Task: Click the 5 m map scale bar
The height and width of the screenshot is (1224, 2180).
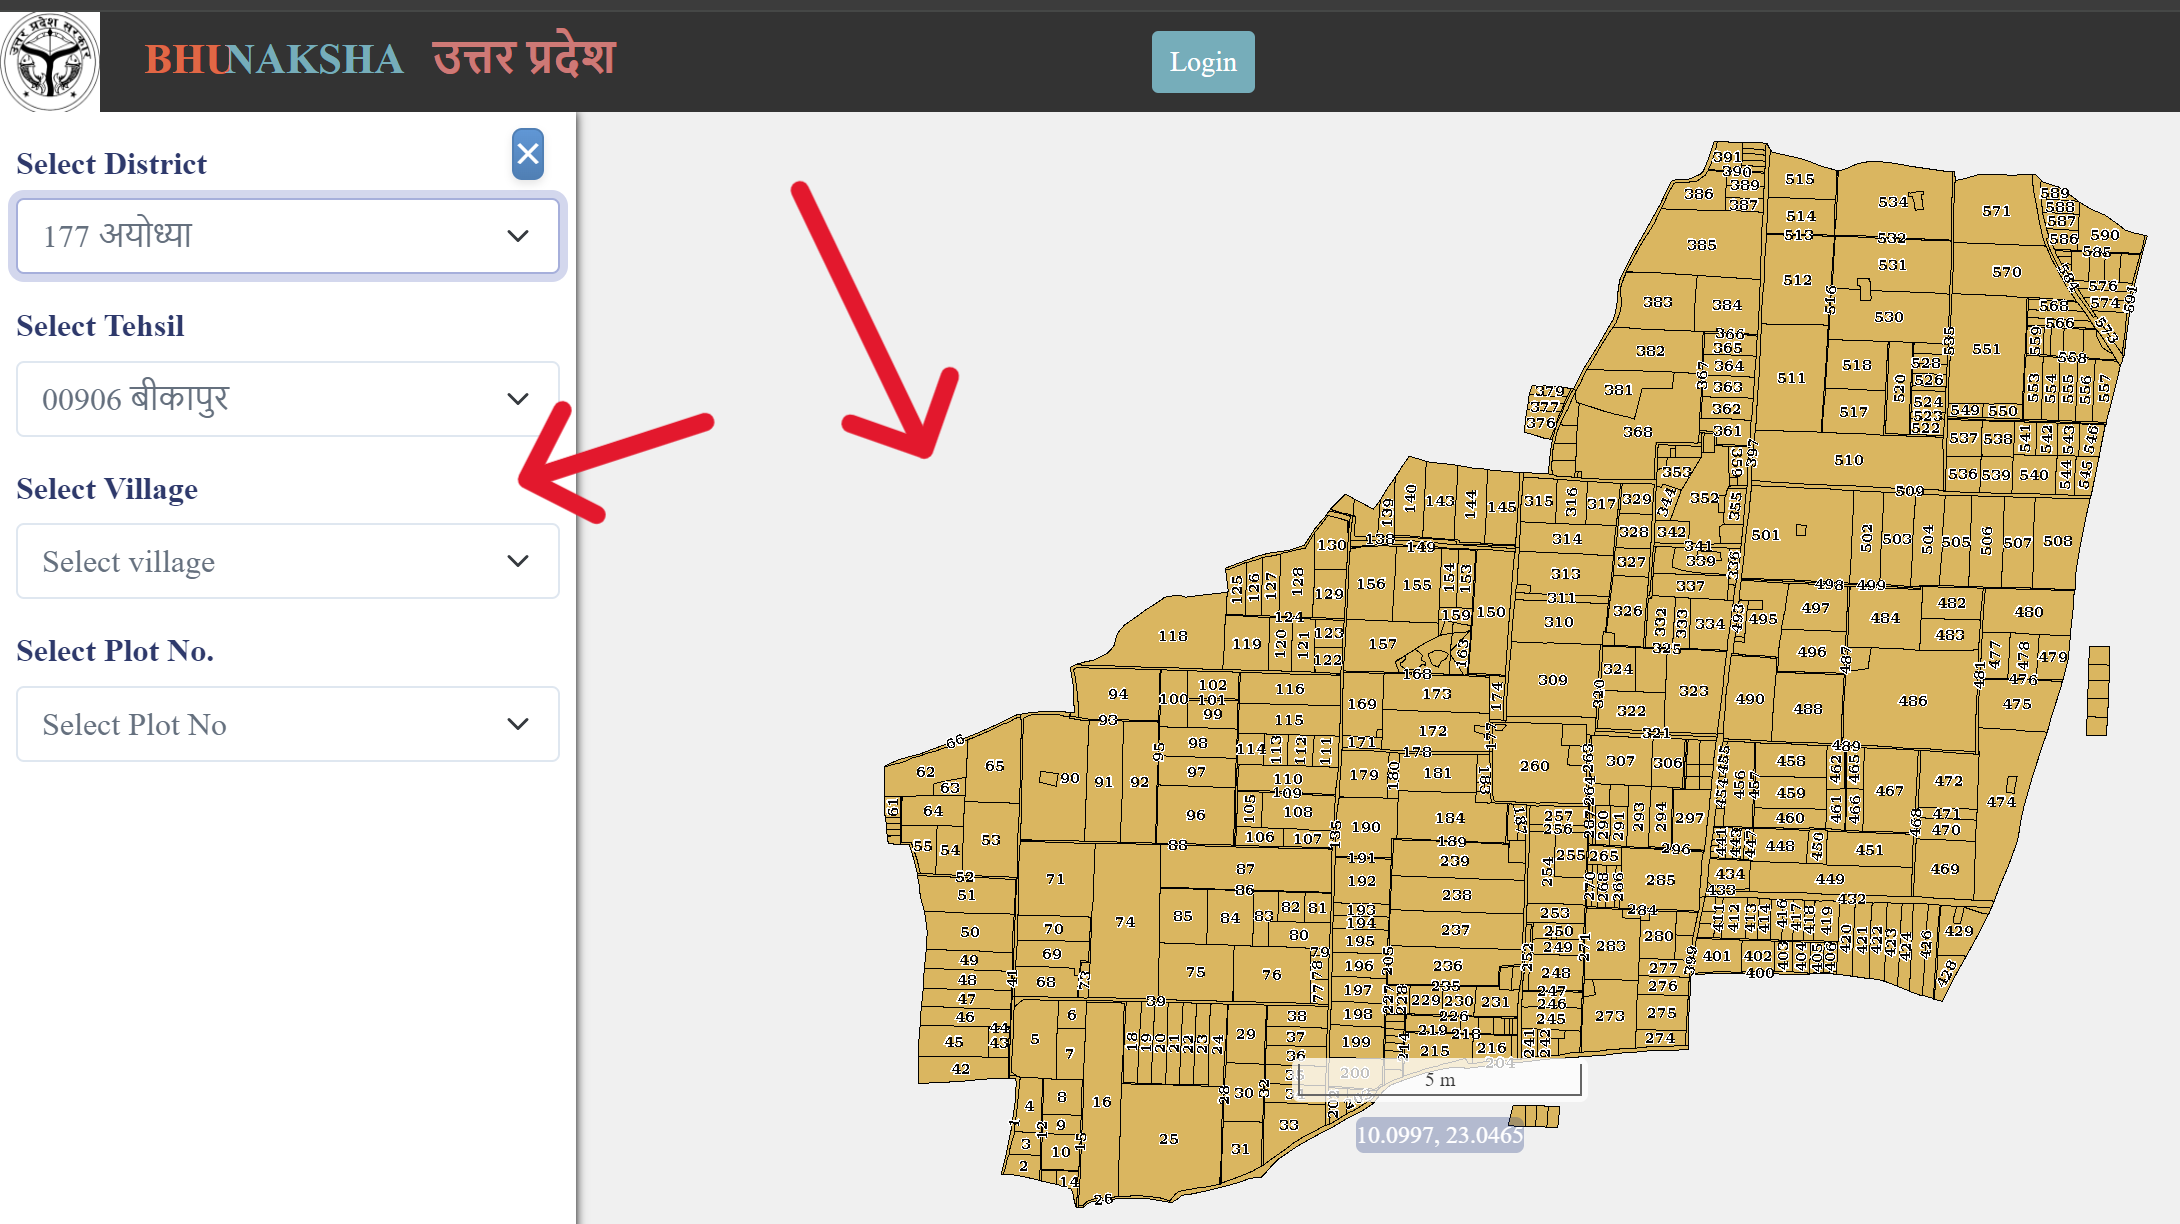Action: click(x=1440, y=1080)
